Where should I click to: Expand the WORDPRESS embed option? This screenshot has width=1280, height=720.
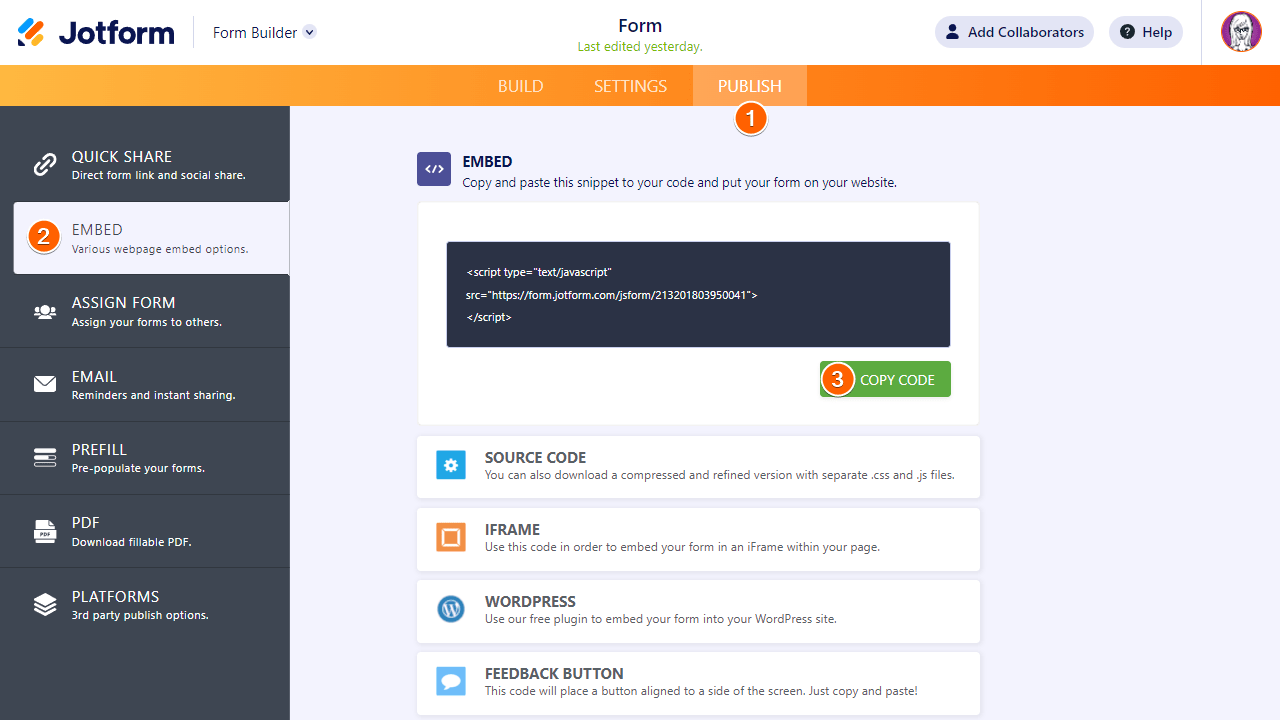point(698,610)
